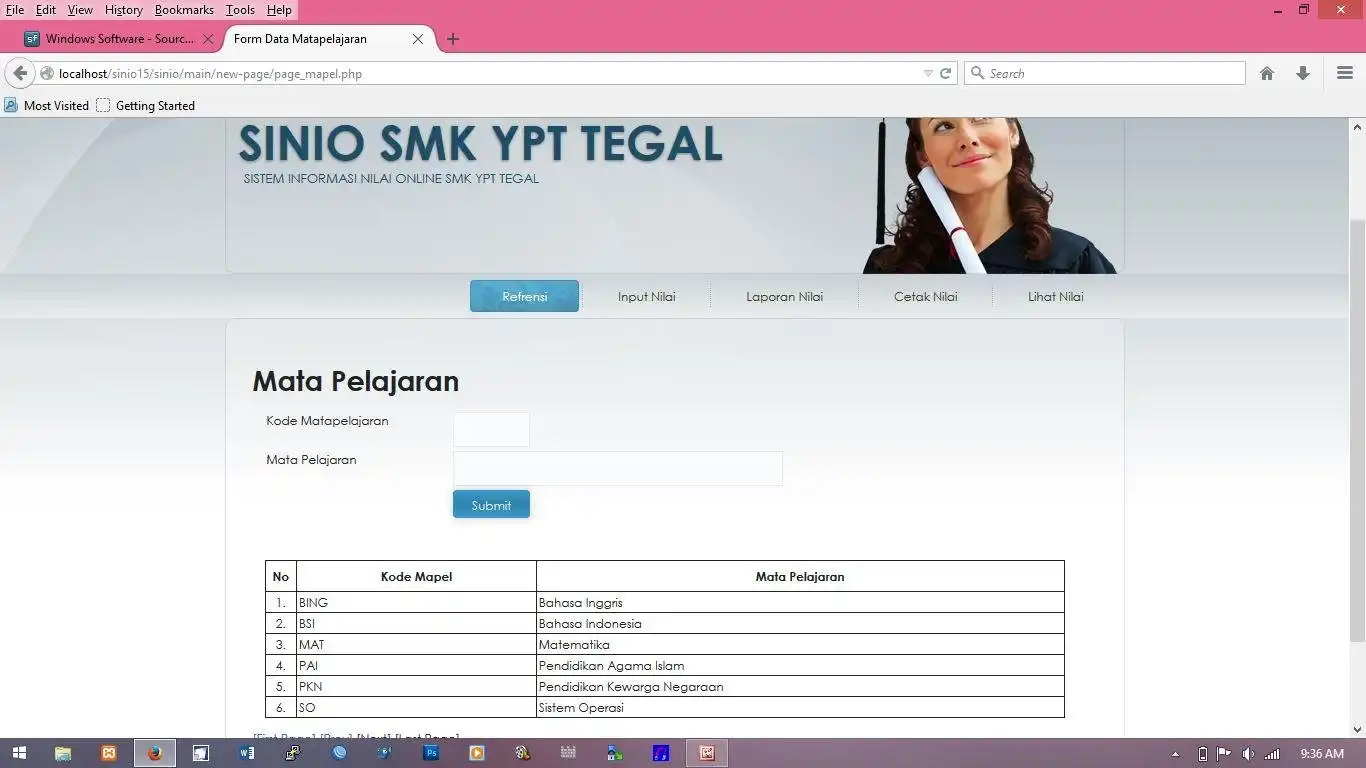Click the site identity globe icon
The width and height of the screenshot is (1366, 768).
click(47, 73)
